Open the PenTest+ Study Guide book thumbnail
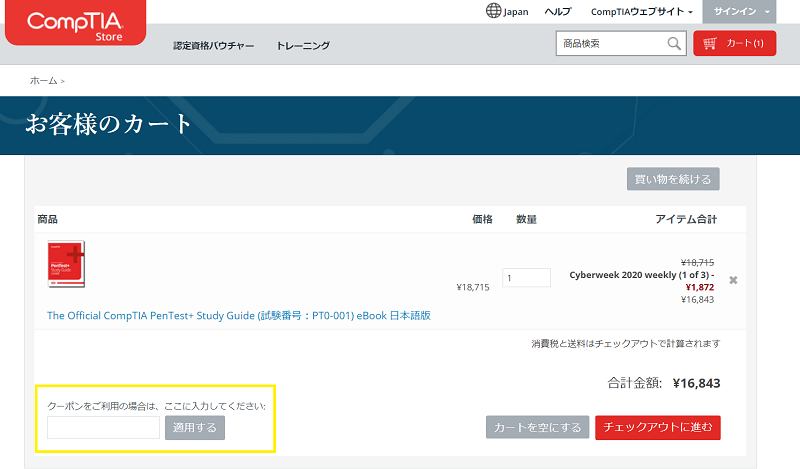Screen dimensions: 800x469 coord(66,264)
